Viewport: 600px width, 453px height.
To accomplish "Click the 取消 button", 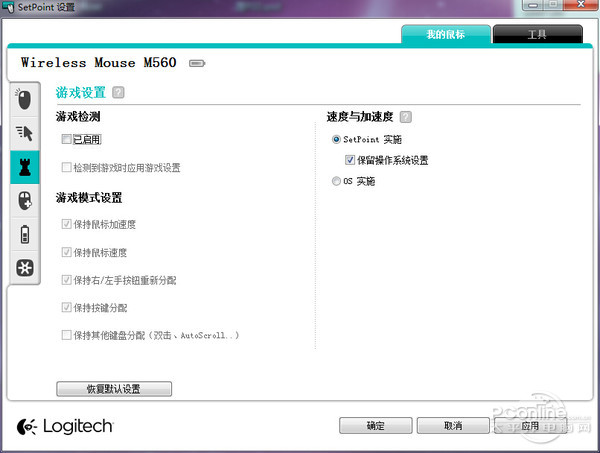I will (x=453, y=425).
